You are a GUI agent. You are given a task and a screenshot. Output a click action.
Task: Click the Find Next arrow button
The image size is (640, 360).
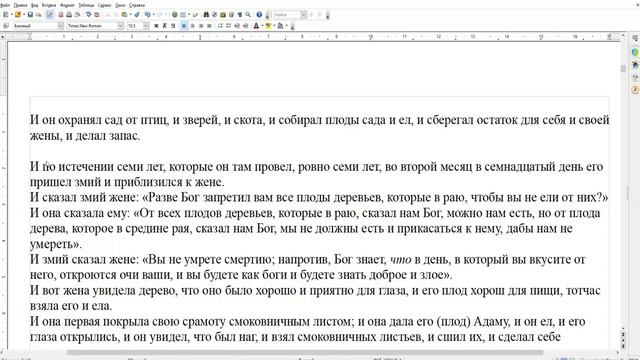click(x=311, y=15)
